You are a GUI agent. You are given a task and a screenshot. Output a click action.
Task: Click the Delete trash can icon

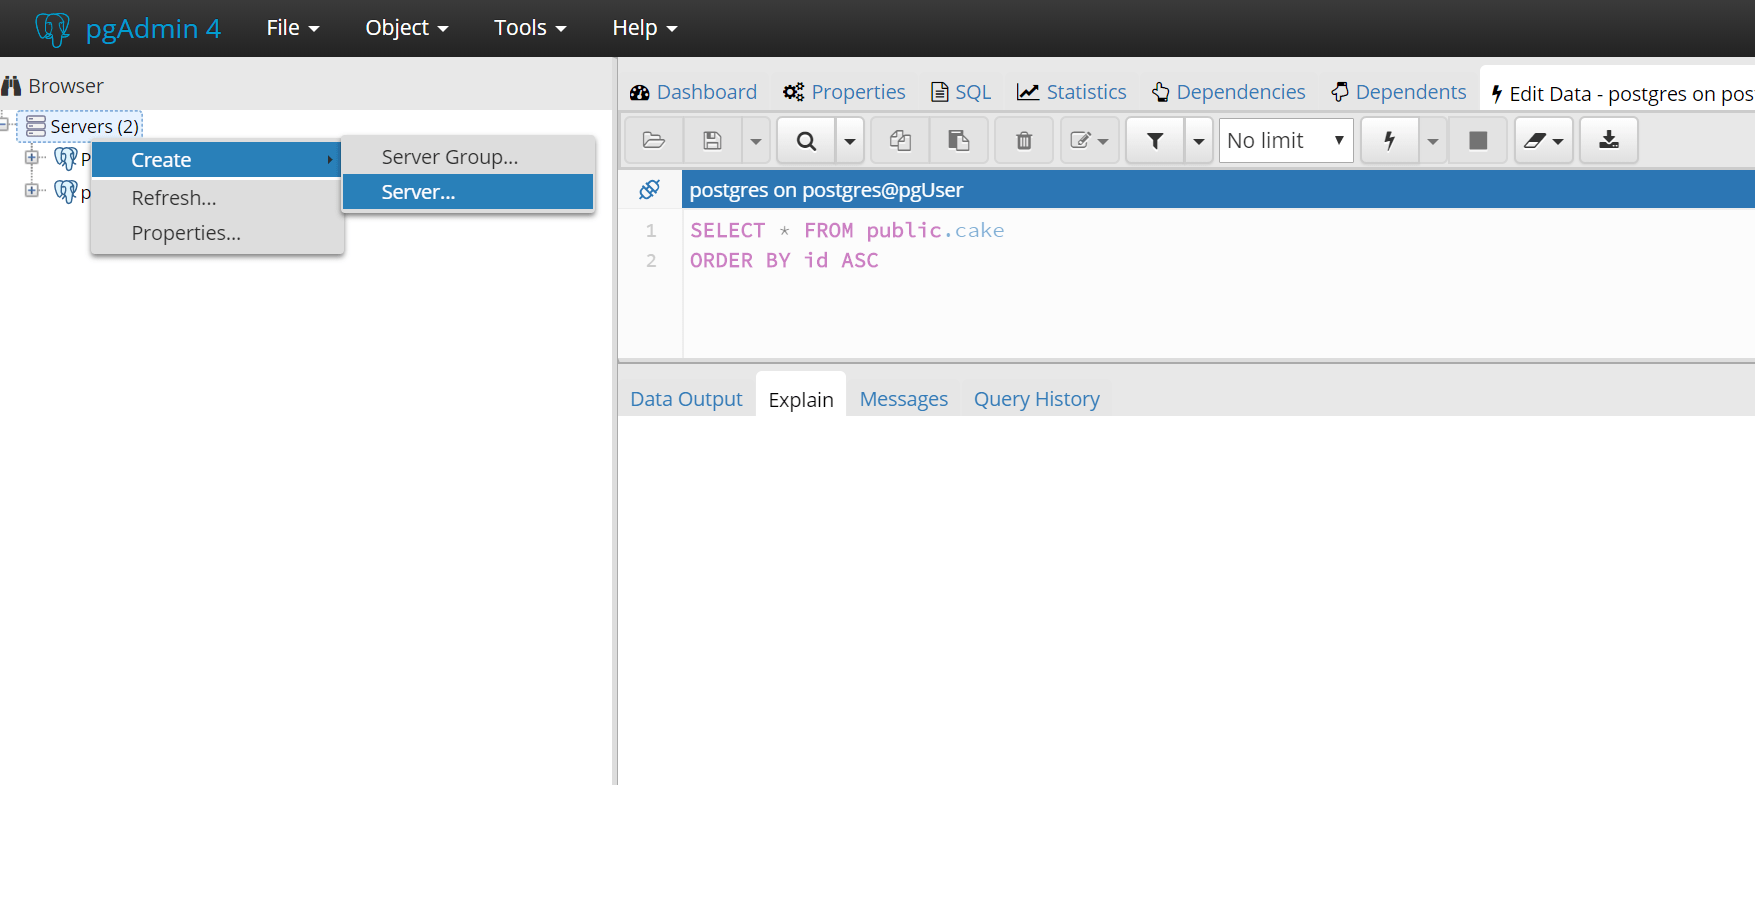tap(1024, 141)
